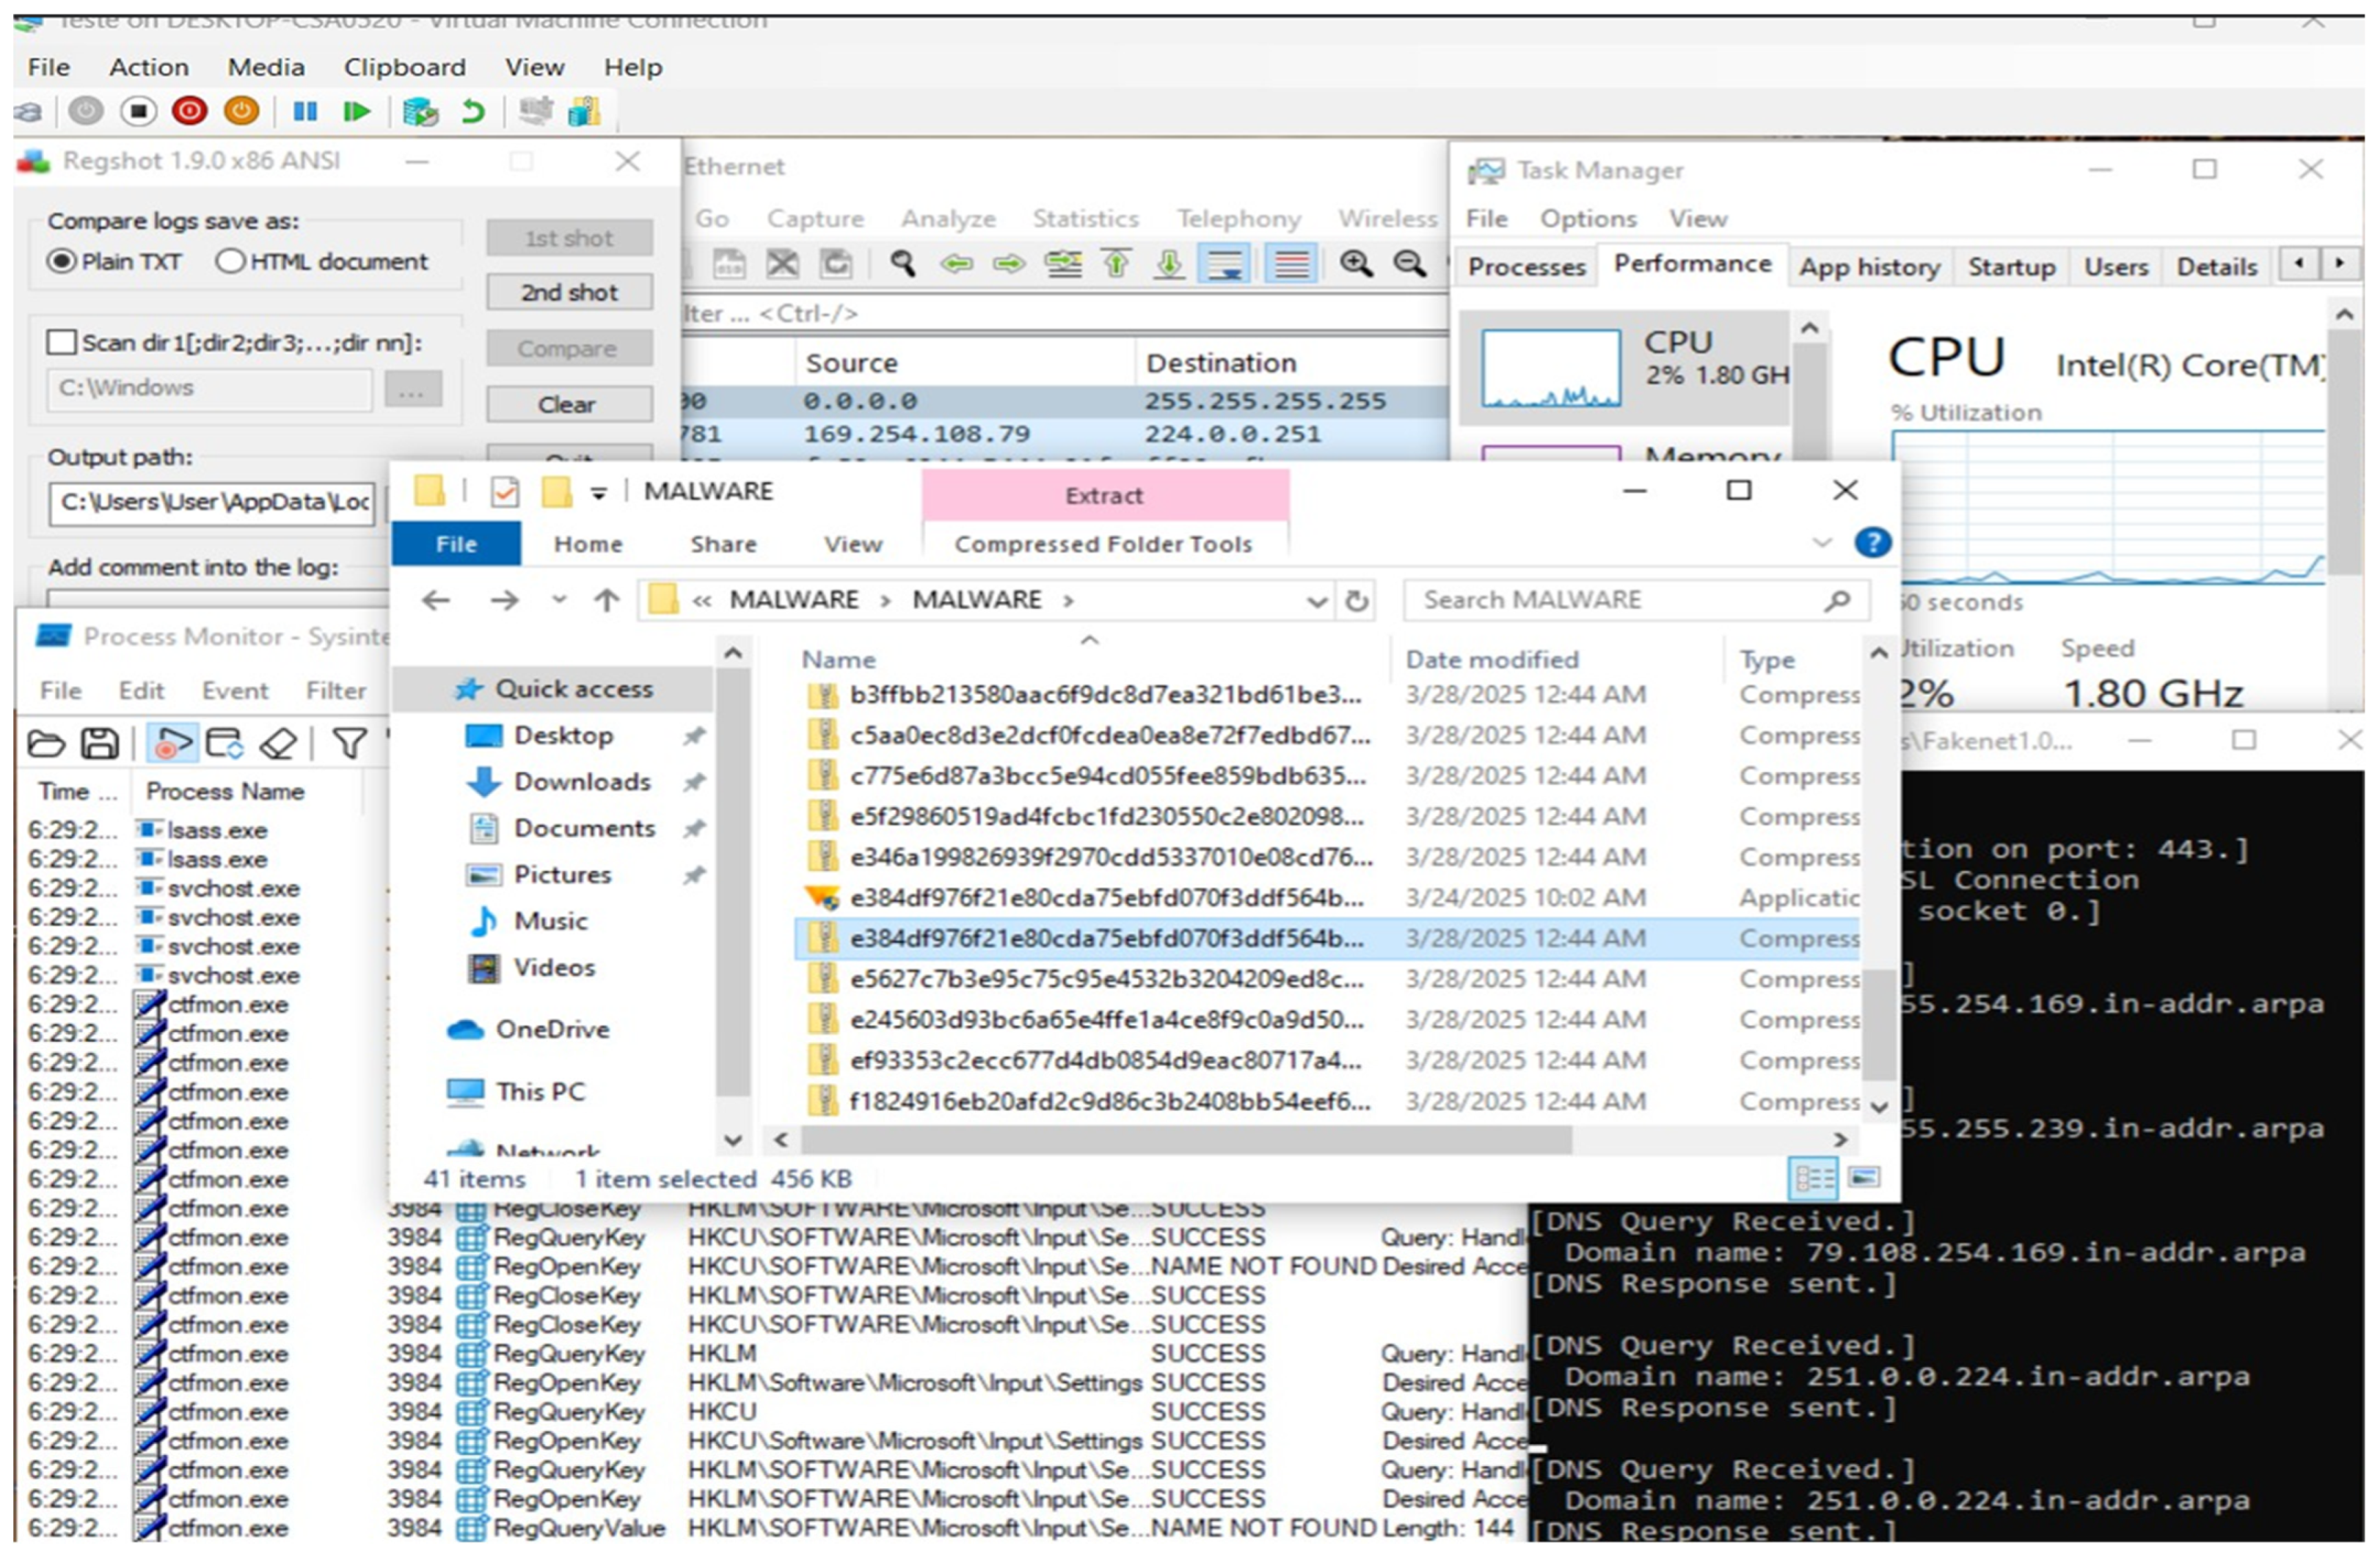
Task: Click the blue Explorer help question icon
Action: (x=1872, y=543)
